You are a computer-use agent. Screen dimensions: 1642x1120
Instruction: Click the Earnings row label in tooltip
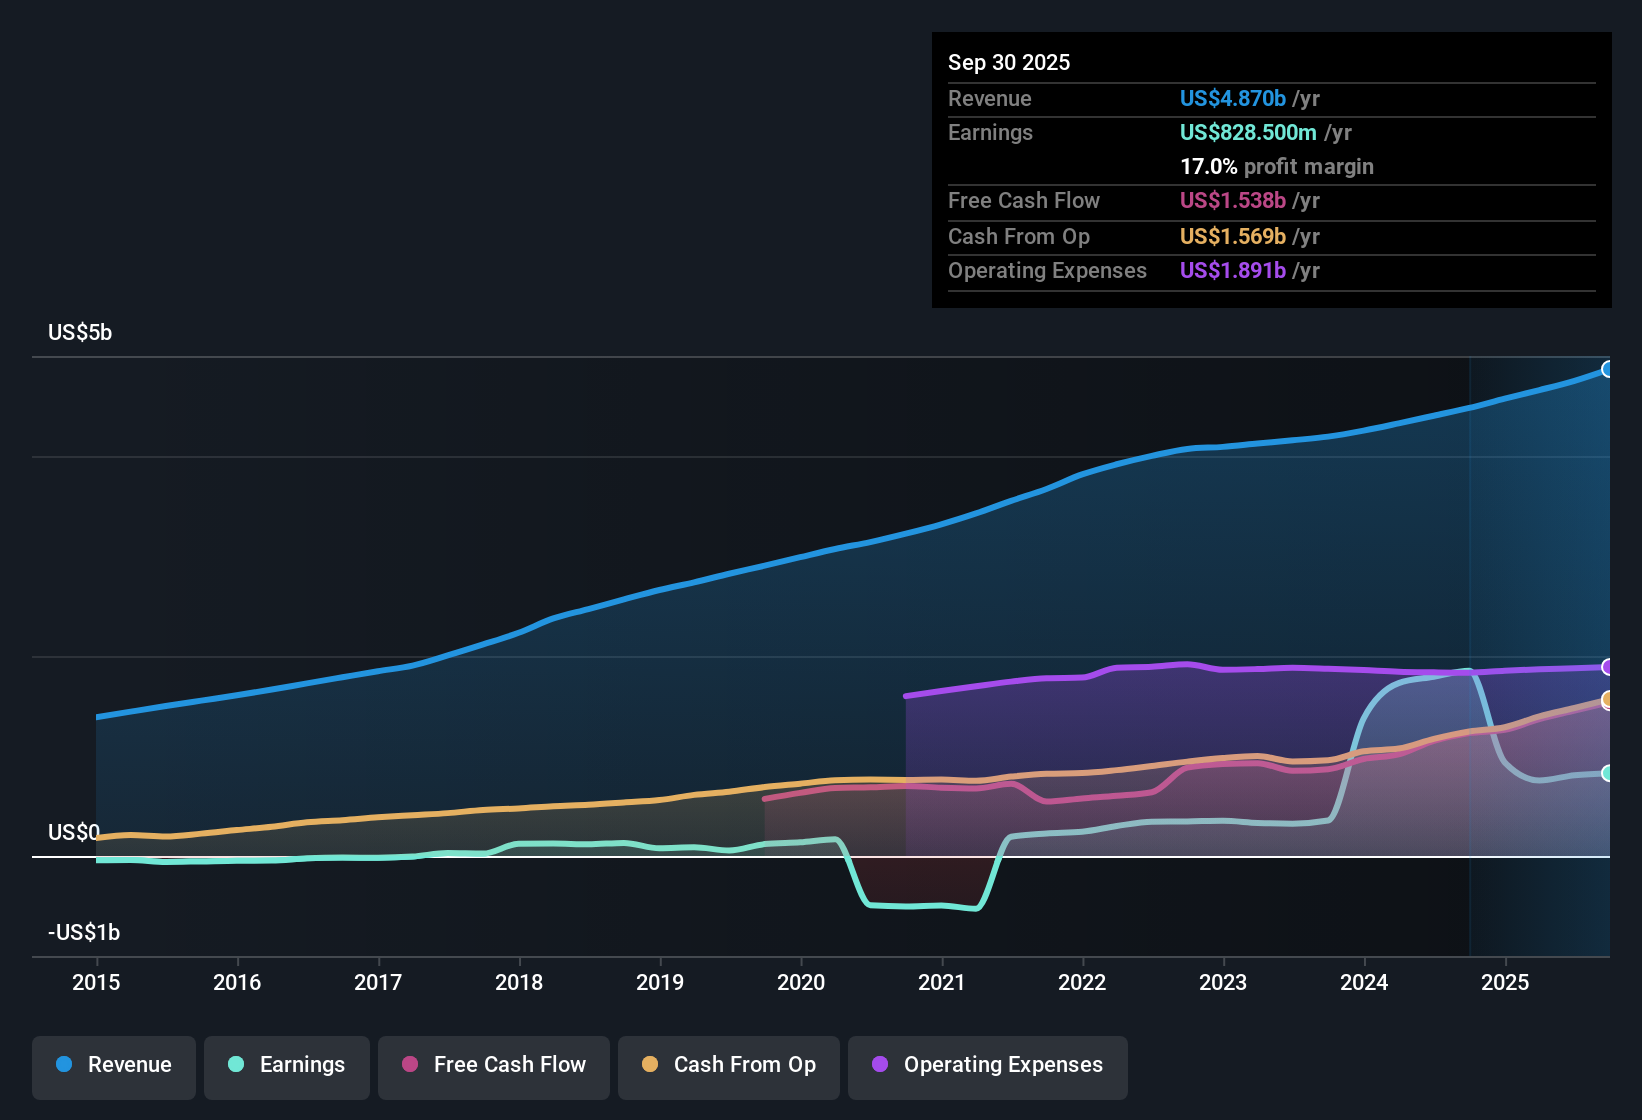[x=990, y=132]
